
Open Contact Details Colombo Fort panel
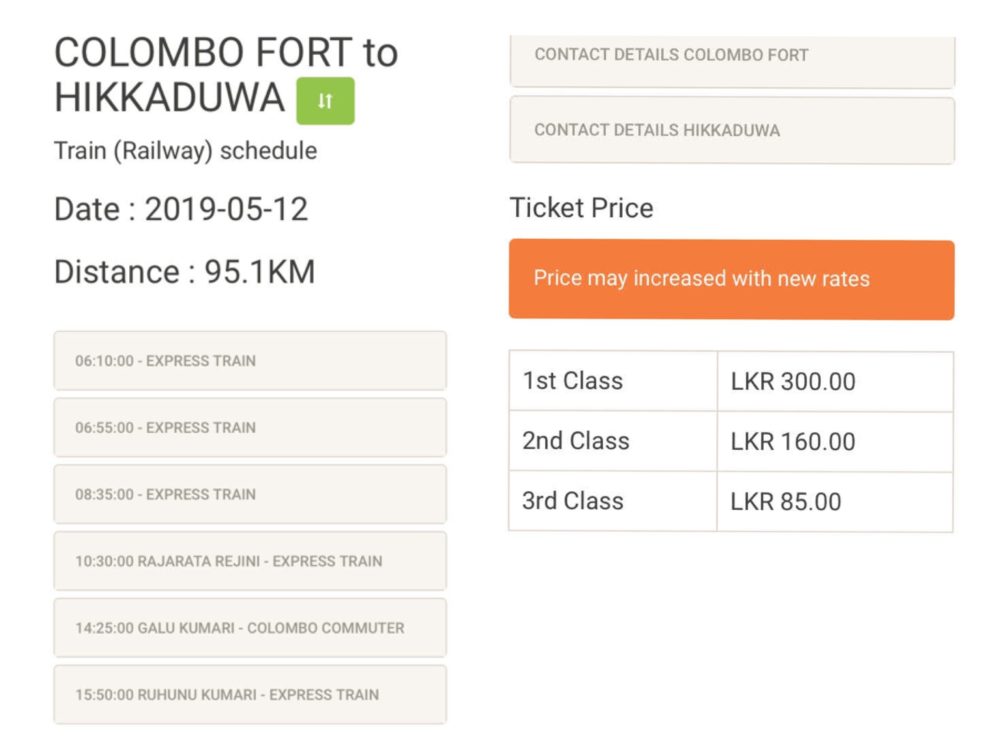pos(731,57)
